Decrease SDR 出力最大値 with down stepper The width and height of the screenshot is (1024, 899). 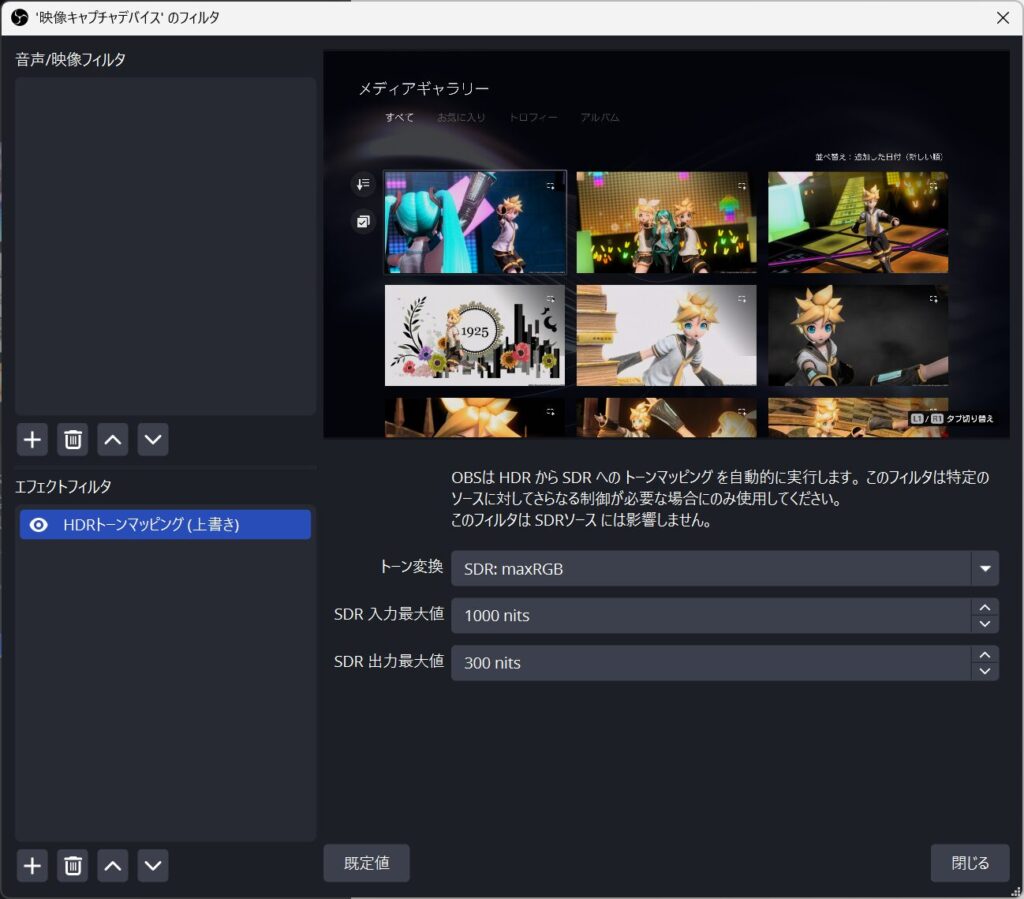pyautogui.click(x=985, y=671)
